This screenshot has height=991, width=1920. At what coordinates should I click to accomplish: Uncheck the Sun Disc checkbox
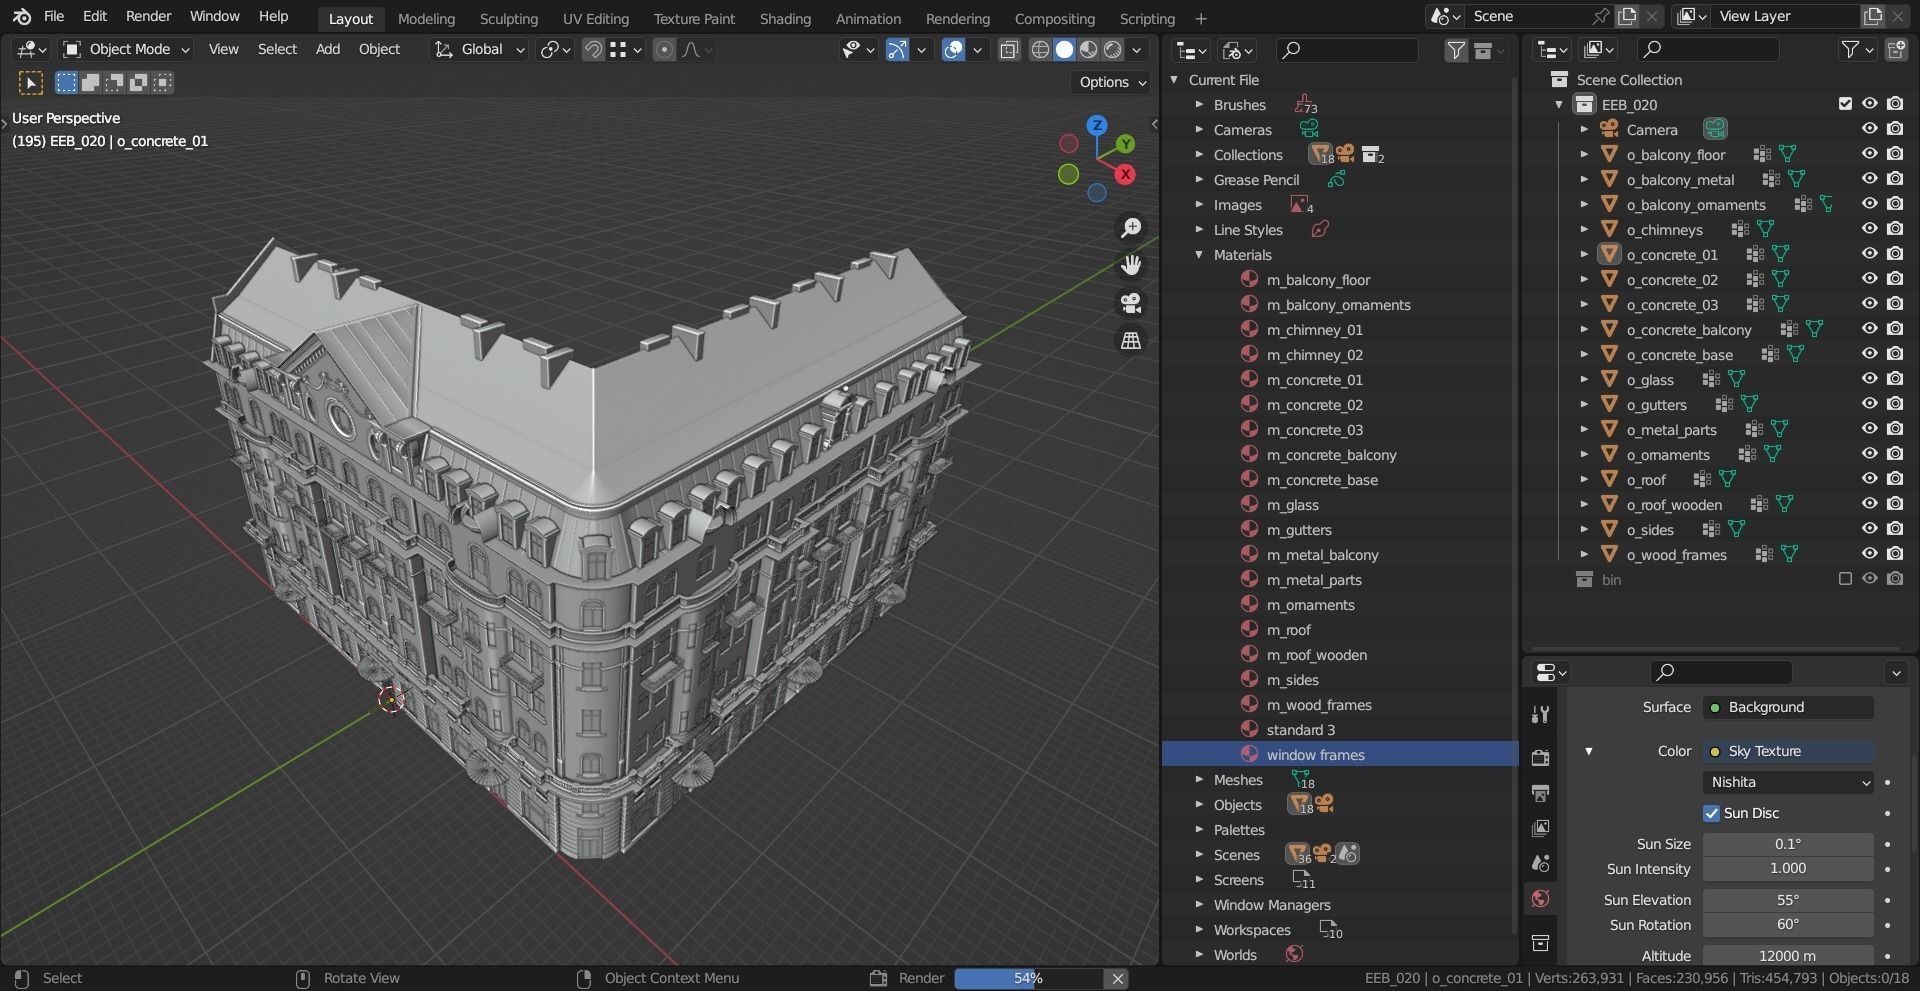pyautogui.click(x=1711, y=813)
